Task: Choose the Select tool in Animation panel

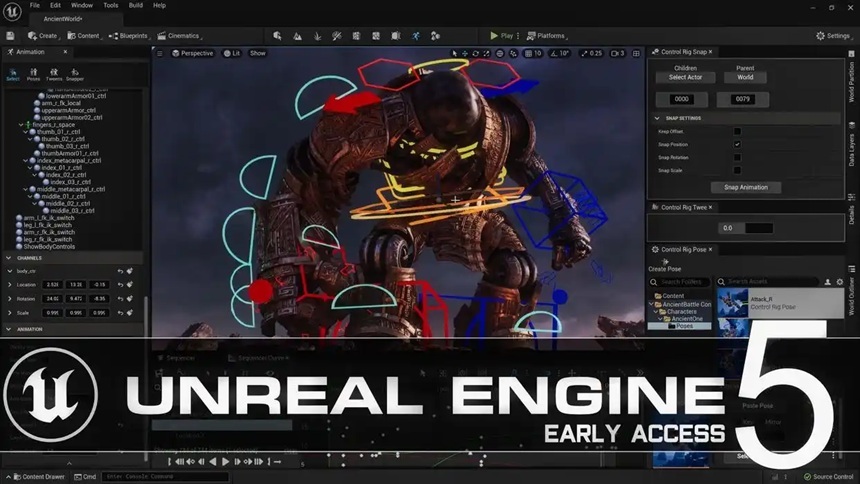Action: point(13,75)
